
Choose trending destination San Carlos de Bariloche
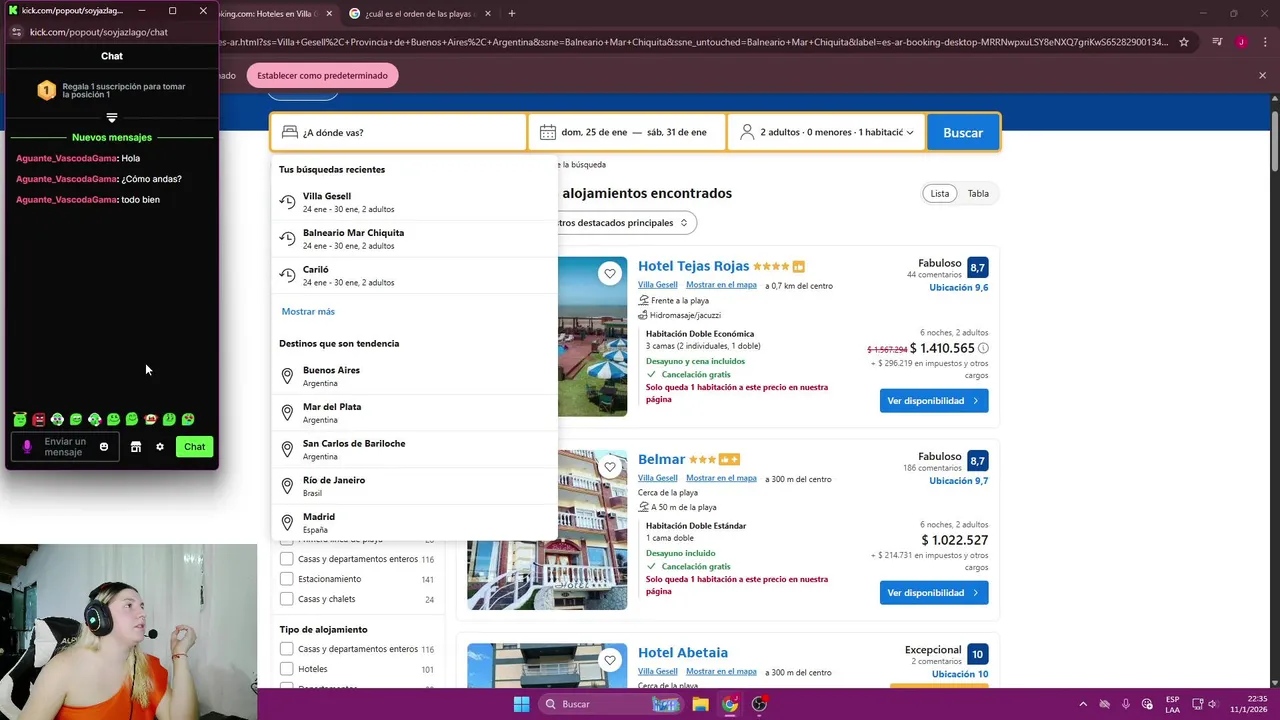point(414,449)
